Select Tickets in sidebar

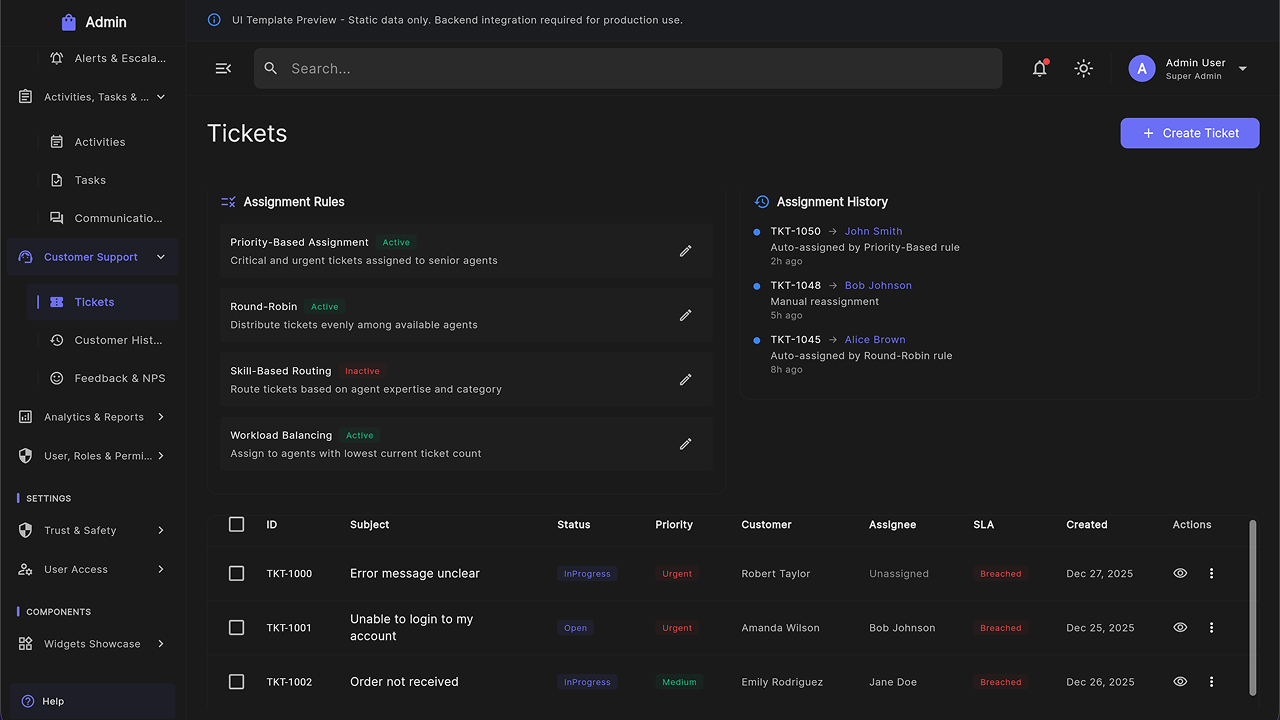(x=103, y=302)
